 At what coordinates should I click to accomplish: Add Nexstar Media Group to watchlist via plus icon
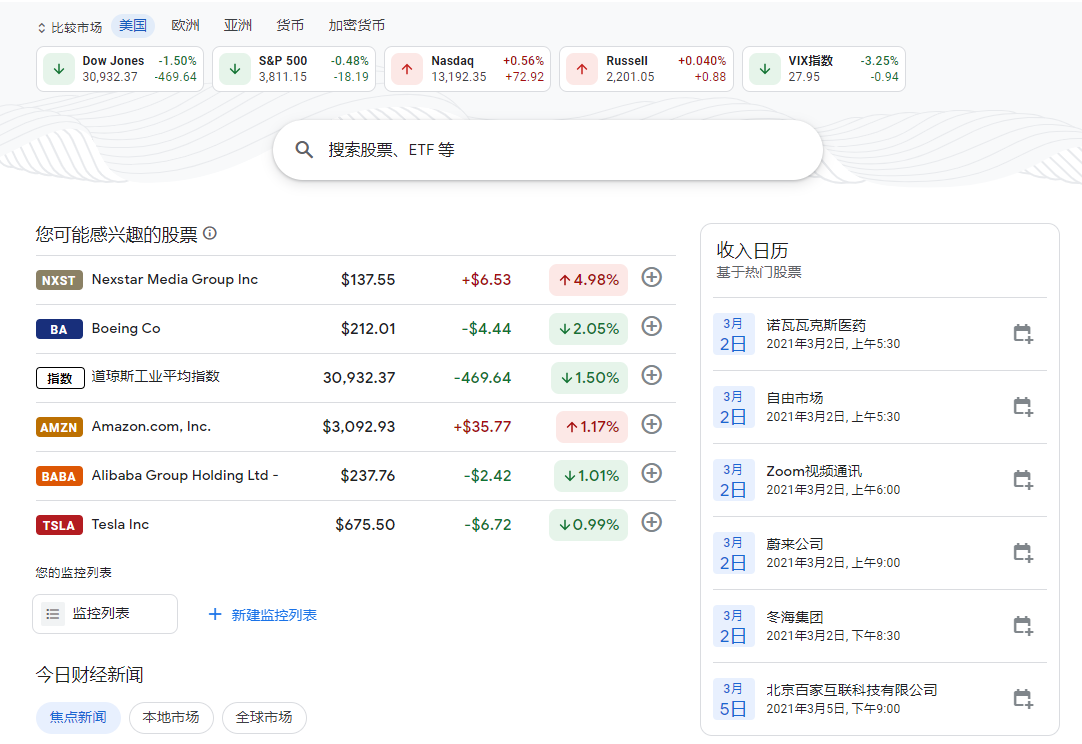tap(651, 278)
